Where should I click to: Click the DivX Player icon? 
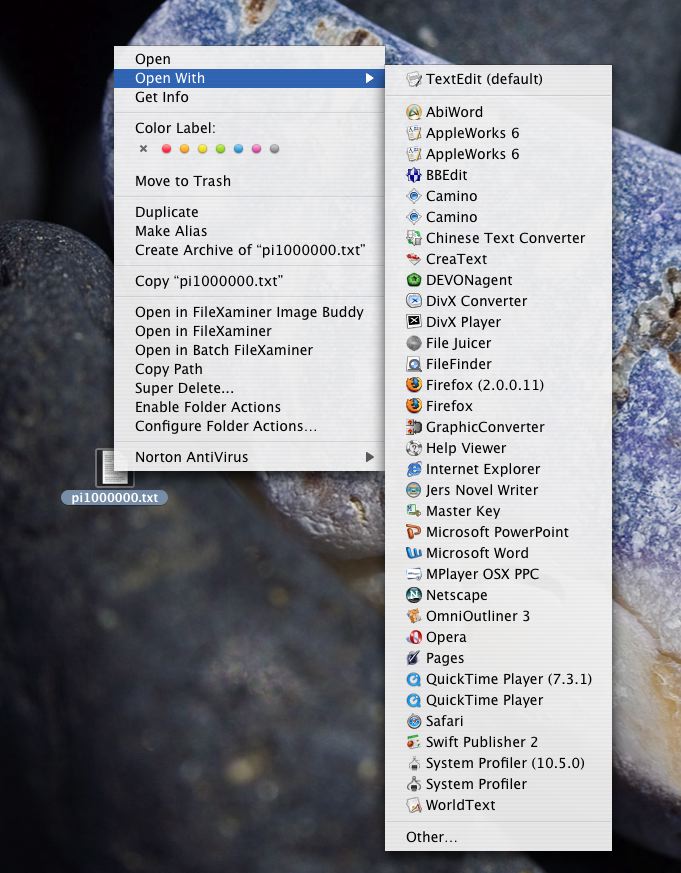click(x=414, y=322)
